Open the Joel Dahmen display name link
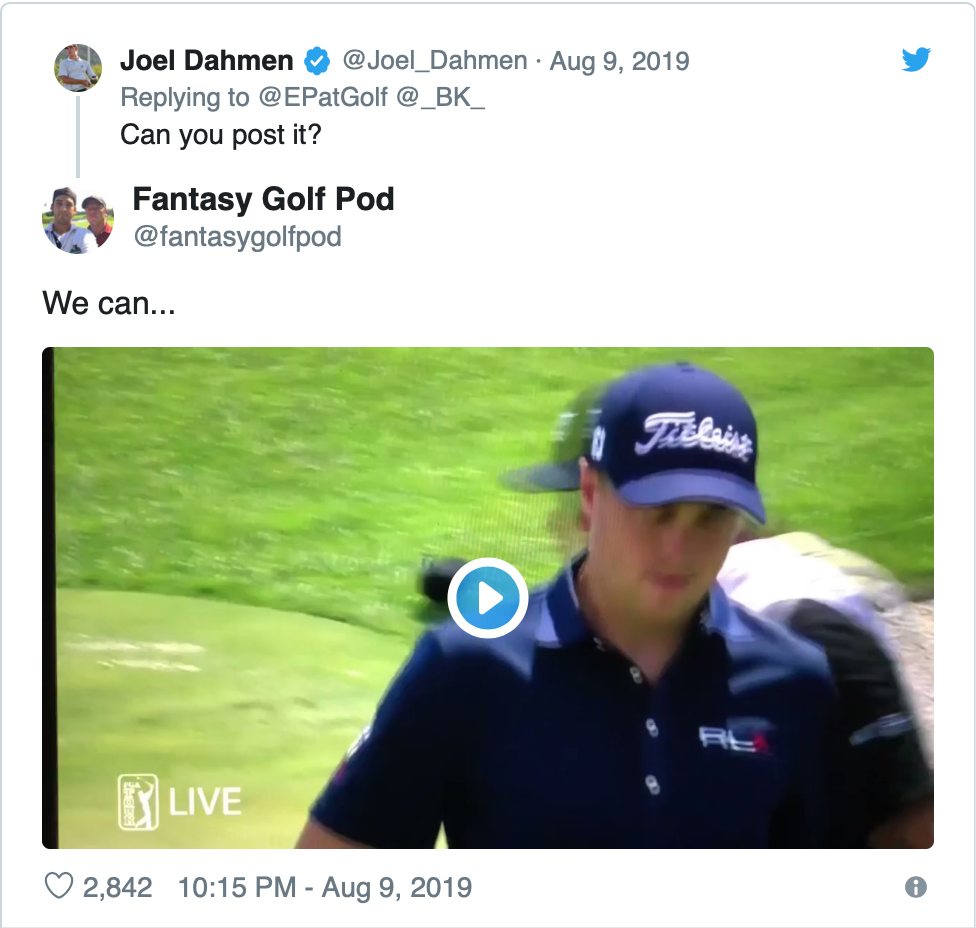The height and width of the screenshot is (928, 976). click(x=207, y=61)
